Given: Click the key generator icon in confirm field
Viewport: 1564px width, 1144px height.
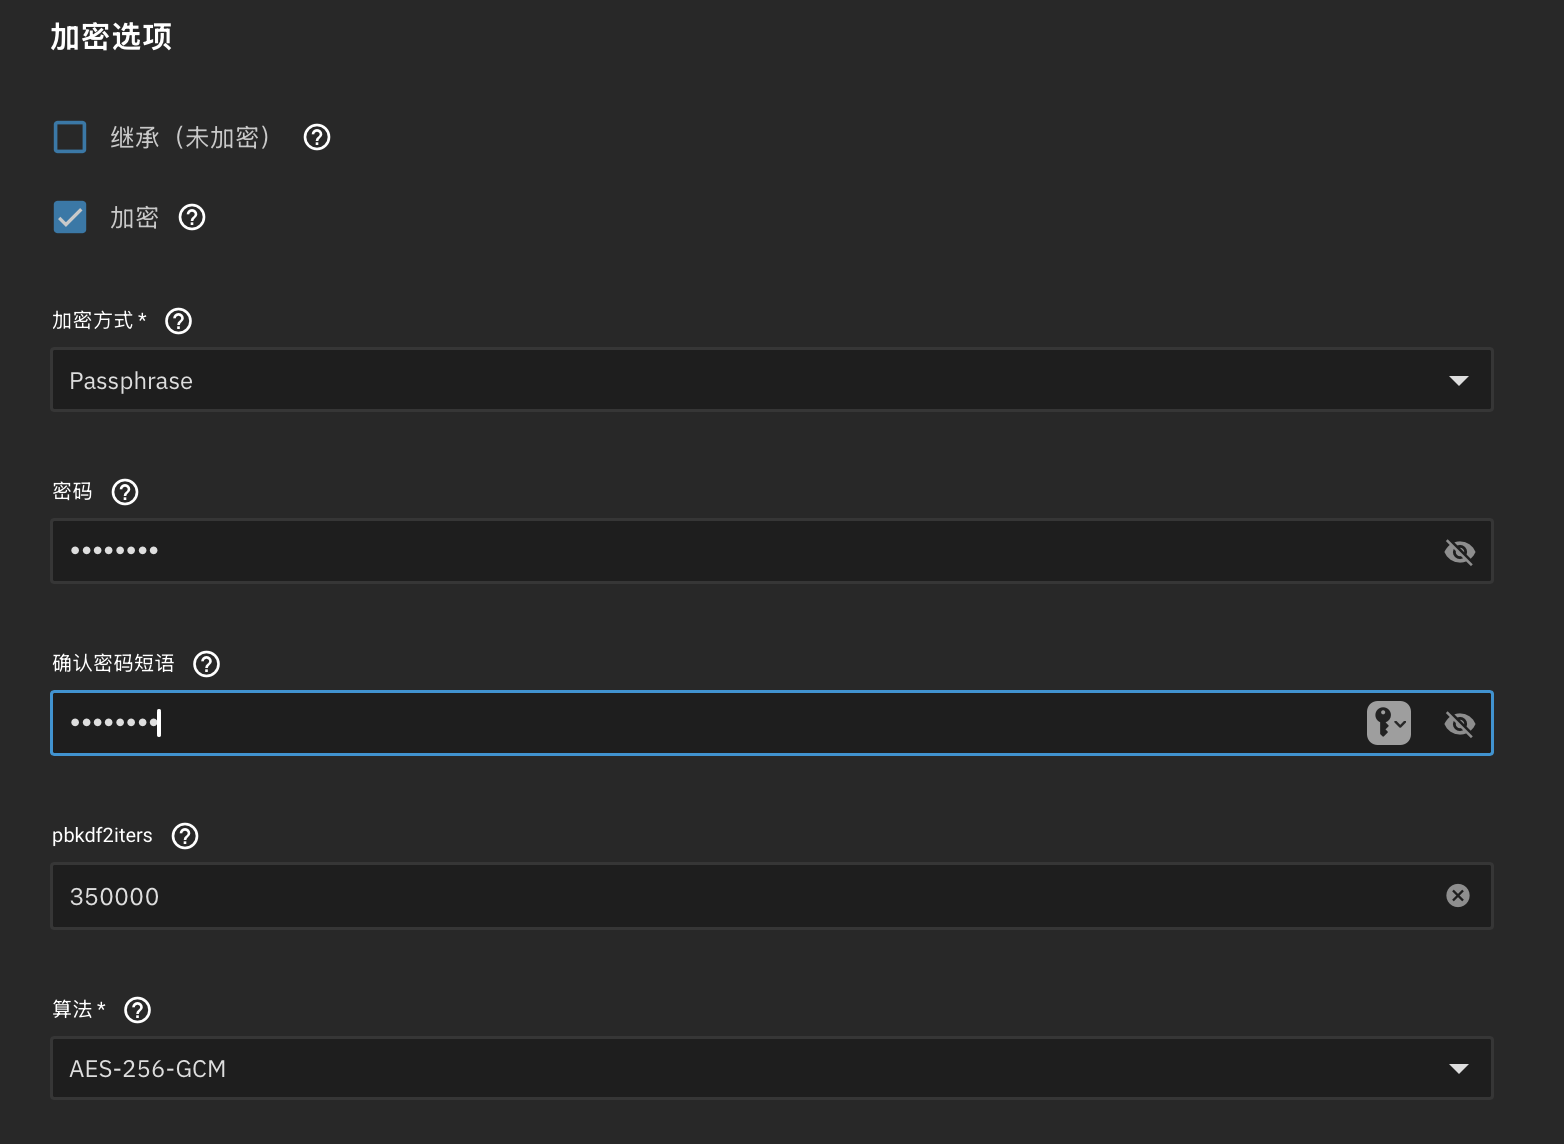Looking at the screenshot, I should tap(1383, 723).
